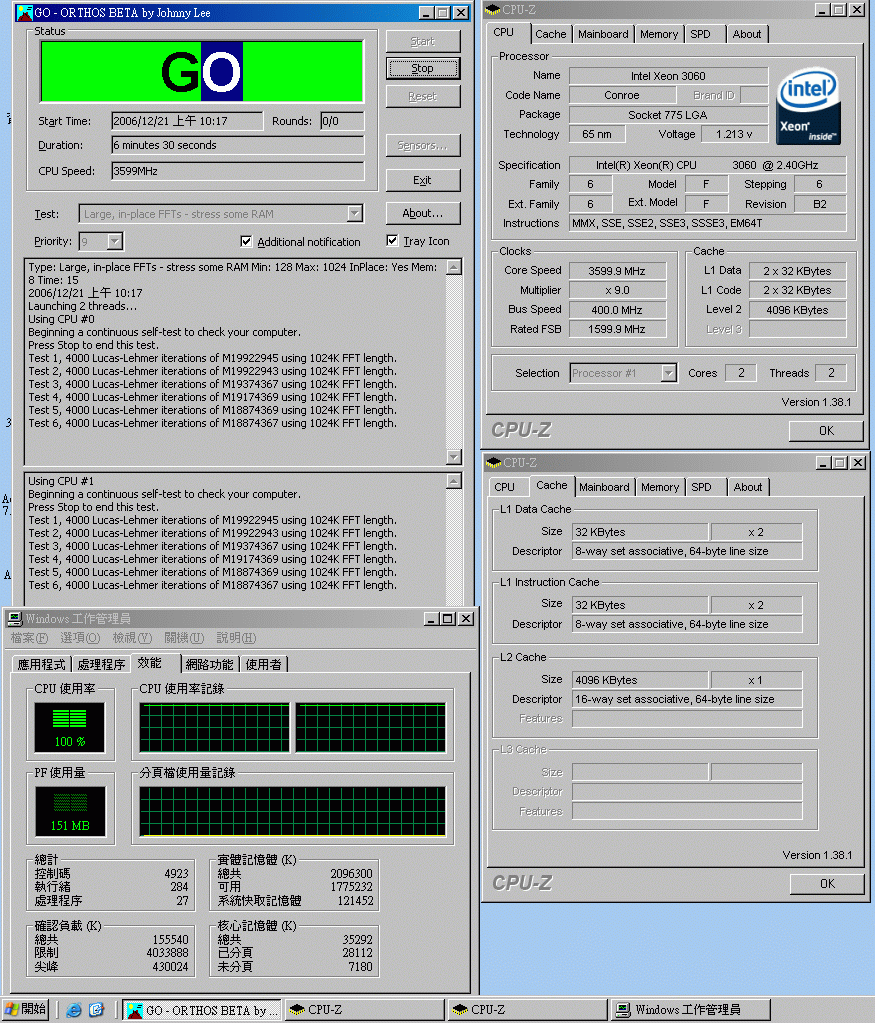Screen dimensions: 875x1023
Task: Open the Windows Start button
Action: 26,1010
